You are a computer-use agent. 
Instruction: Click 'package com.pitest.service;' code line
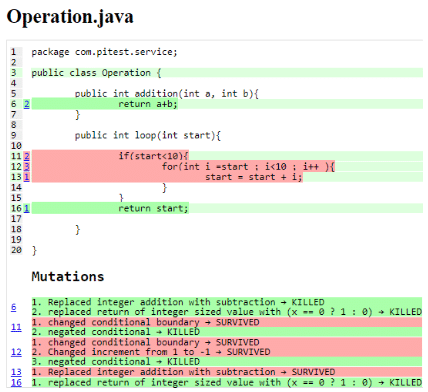[104, 52]
